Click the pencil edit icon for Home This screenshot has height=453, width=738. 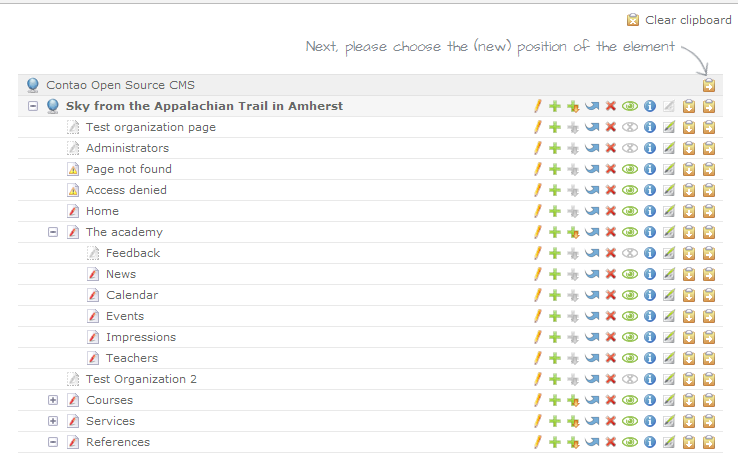537,211
